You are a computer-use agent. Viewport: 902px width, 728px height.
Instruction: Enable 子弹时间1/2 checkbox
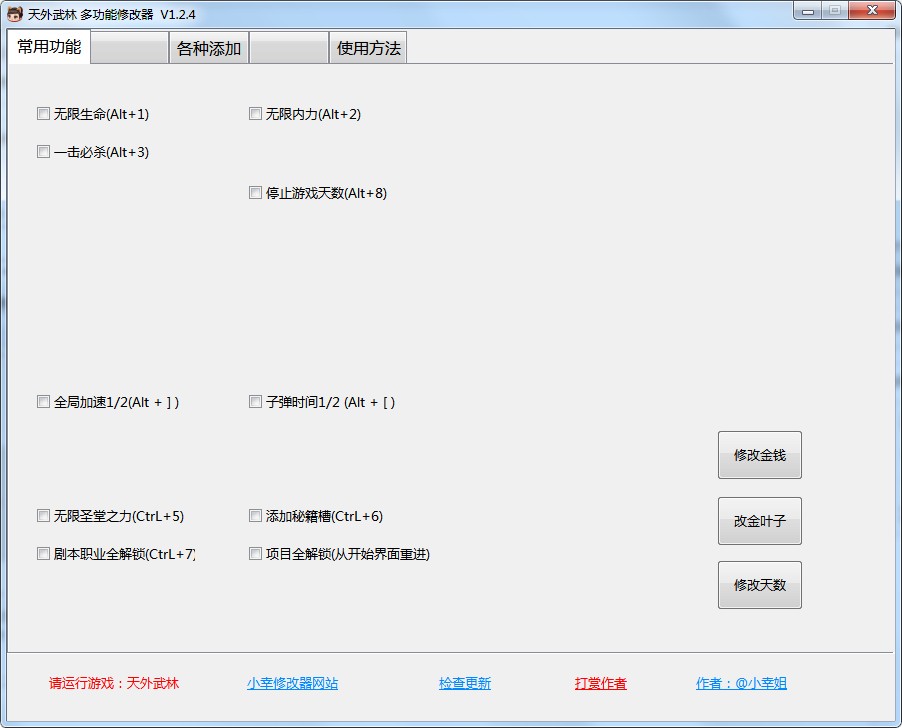tap(255, 402)
